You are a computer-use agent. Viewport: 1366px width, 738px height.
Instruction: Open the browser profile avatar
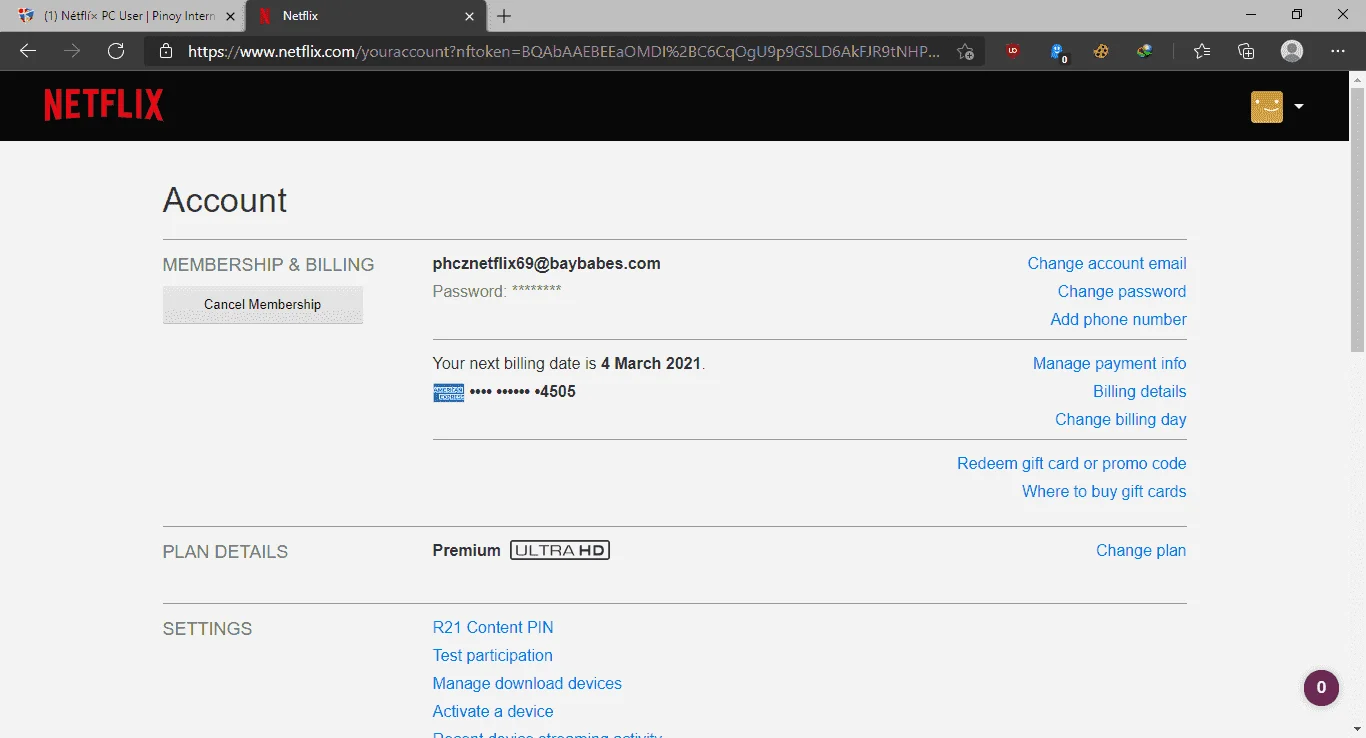pyautogui.click(x=1292, y=51)
